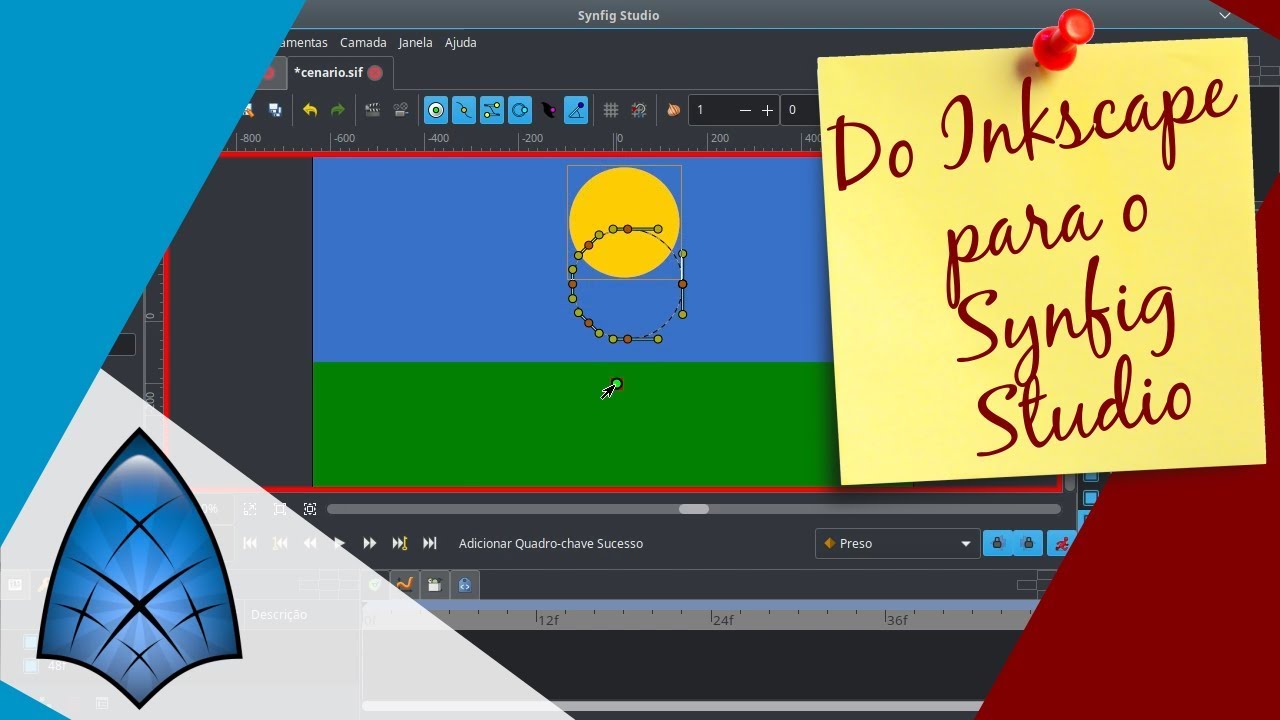
Task: Toggle radius handles display
Action: 520,110
